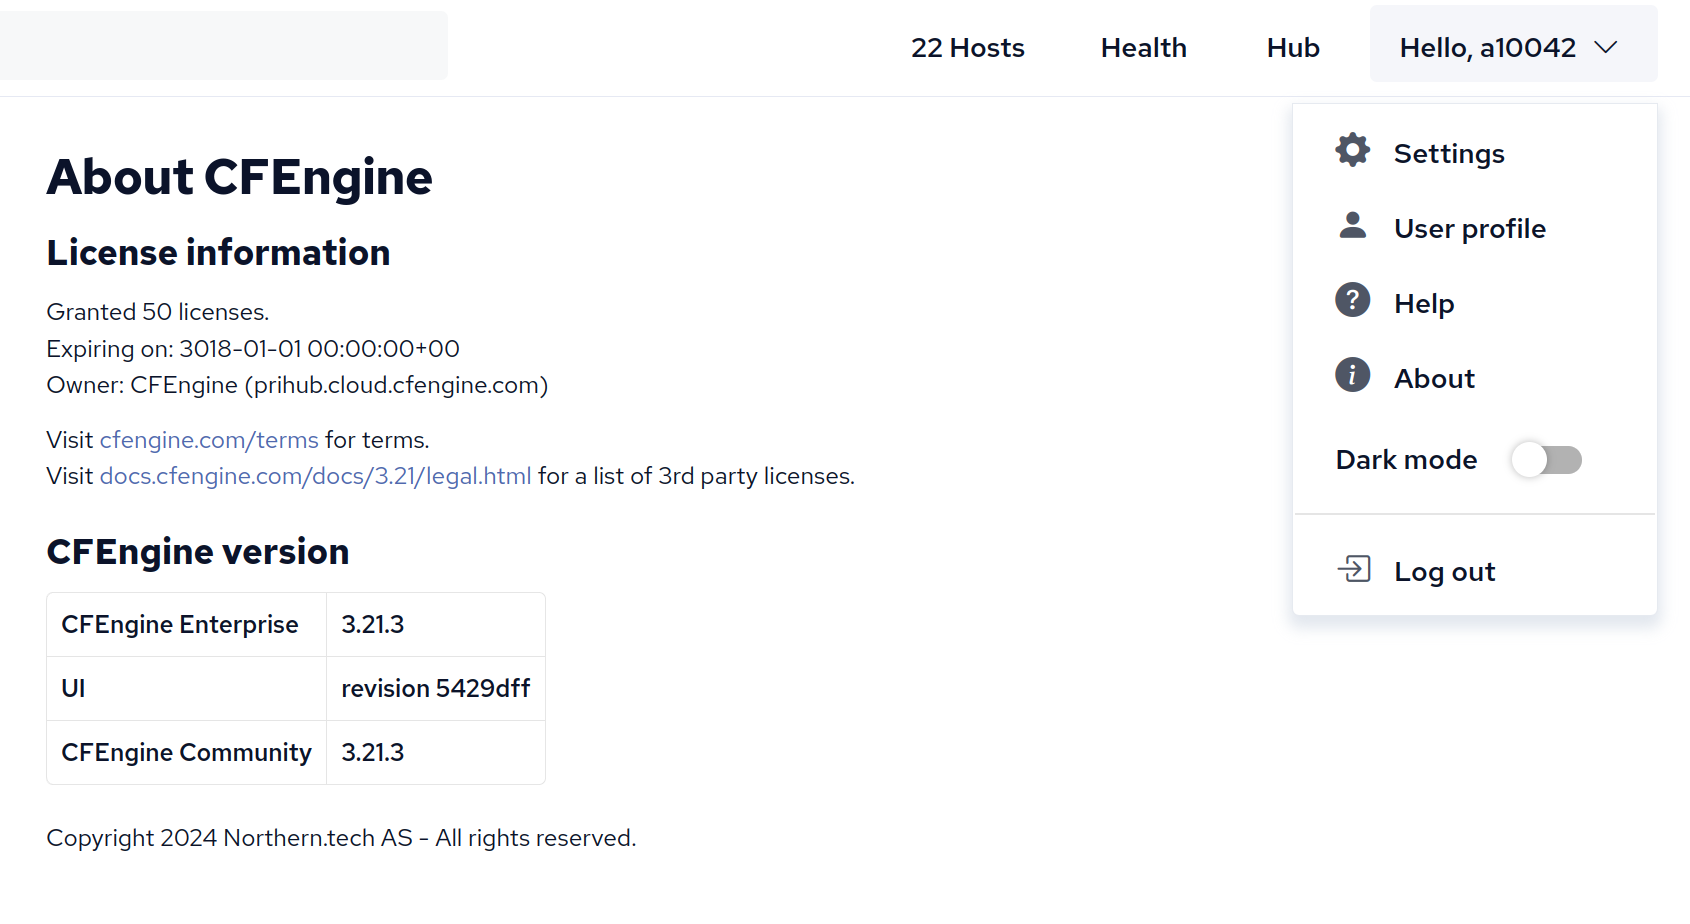This screenshot has width=1690, height=924.
Task: Click the About info icon
Action: tap(1352, 375)
